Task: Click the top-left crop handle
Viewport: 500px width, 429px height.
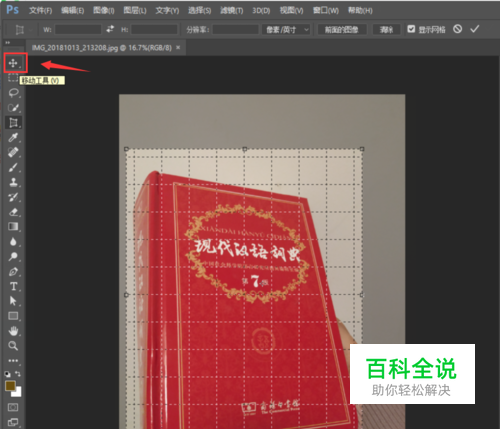Action: click(126, 149)
